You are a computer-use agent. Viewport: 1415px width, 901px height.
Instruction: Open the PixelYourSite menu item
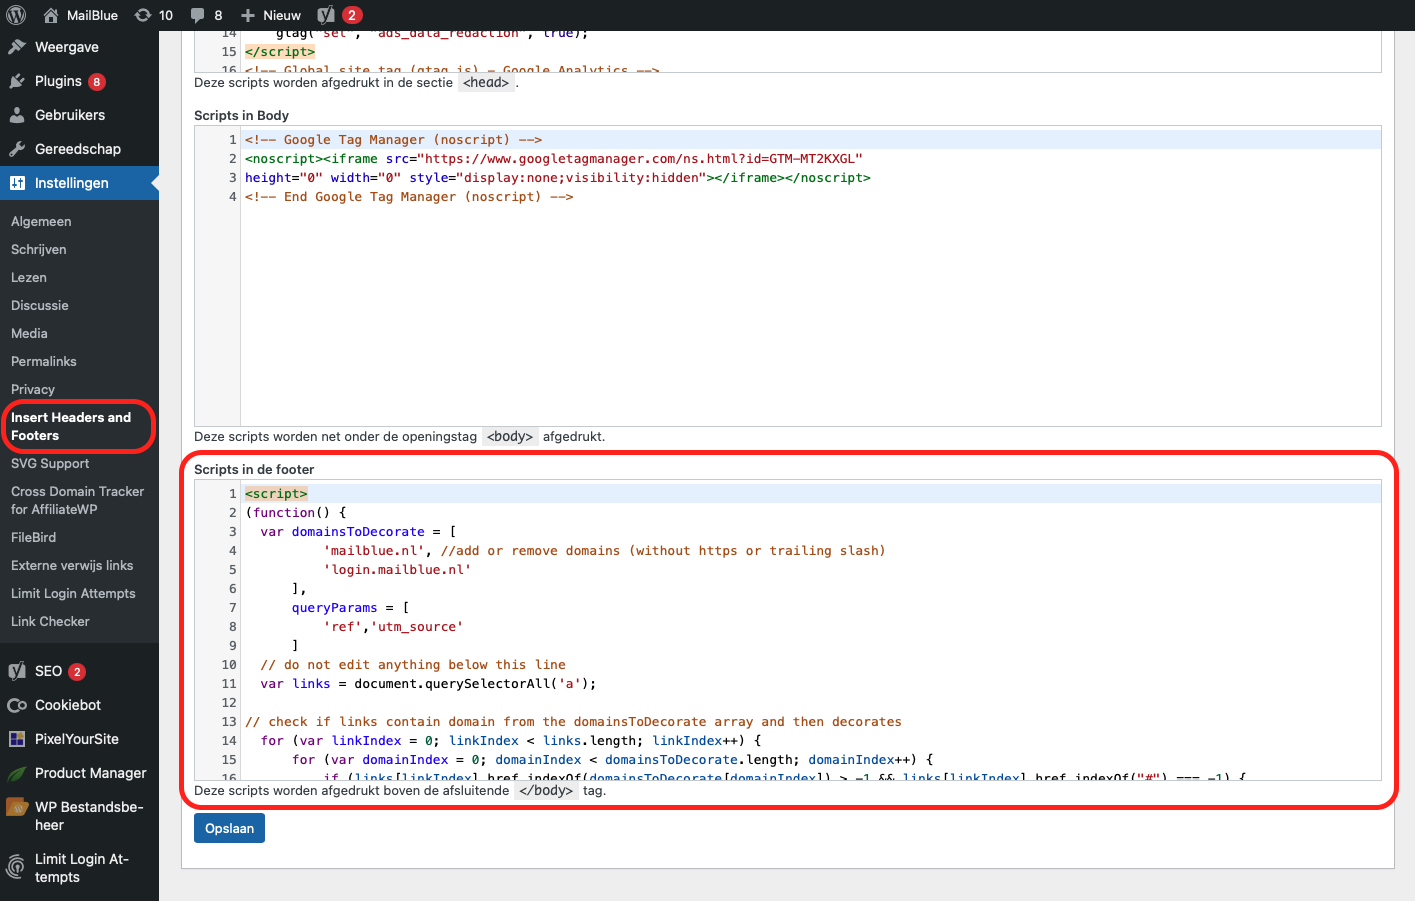tap(79, 739)
